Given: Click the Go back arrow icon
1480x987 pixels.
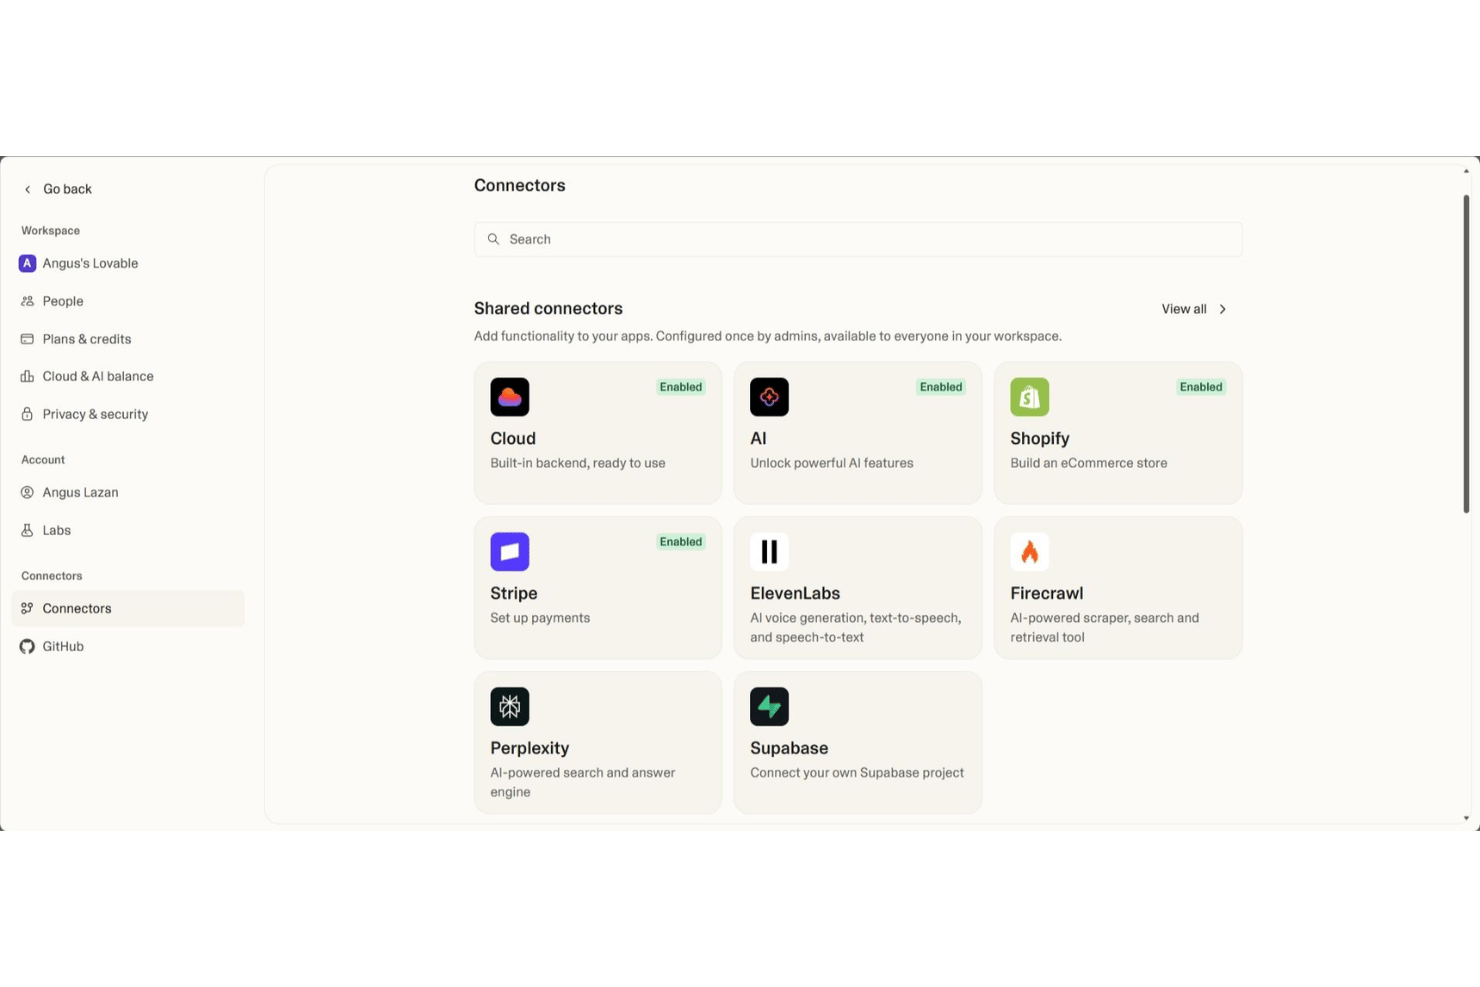Looking at the screenshot, I should [27, 189].
